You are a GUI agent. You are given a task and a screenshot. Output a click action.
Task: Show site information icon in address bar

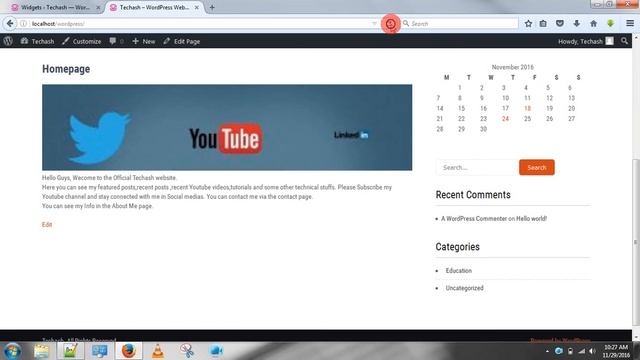point(23,24)
